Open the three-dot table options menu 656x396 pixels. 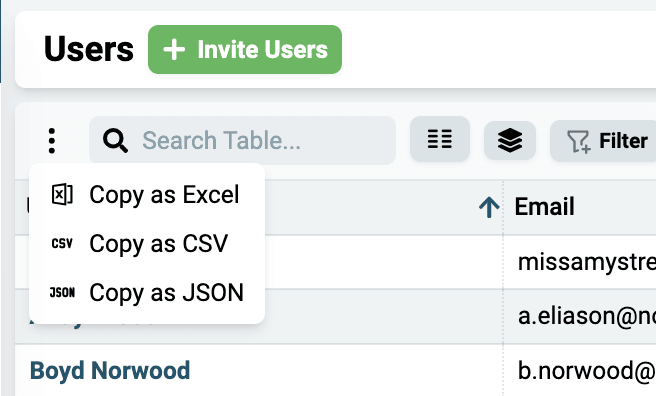[52, 141]
